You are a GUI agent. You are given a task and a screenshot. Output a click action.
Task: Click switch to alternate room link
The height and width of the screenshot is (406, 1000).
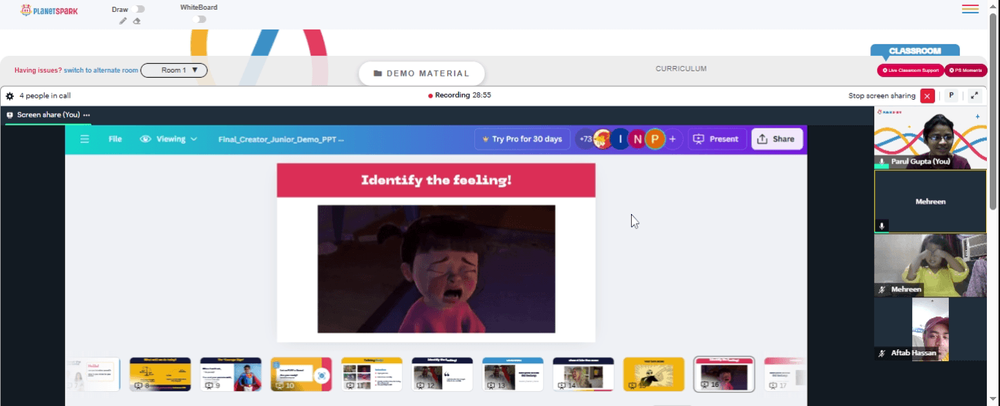pyautogui.click(x=101, y=70)
